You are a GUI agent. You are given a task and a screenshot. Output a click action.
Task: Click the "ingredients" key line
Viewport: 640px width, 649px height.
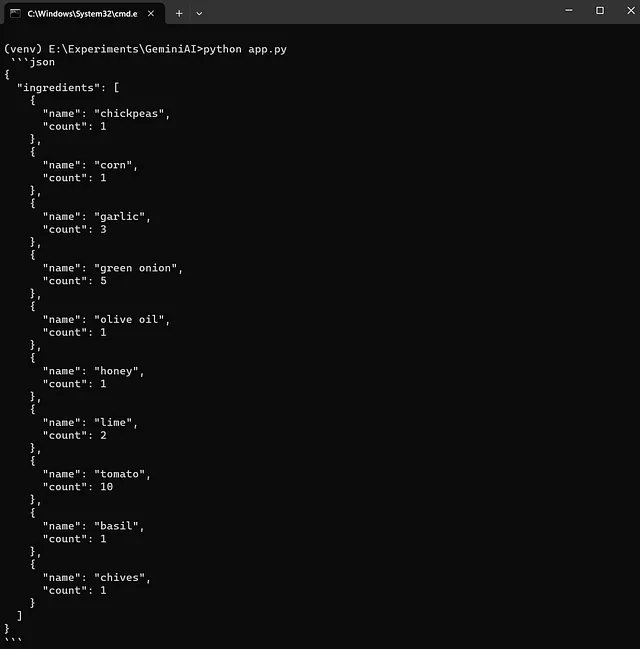(68, 88)
